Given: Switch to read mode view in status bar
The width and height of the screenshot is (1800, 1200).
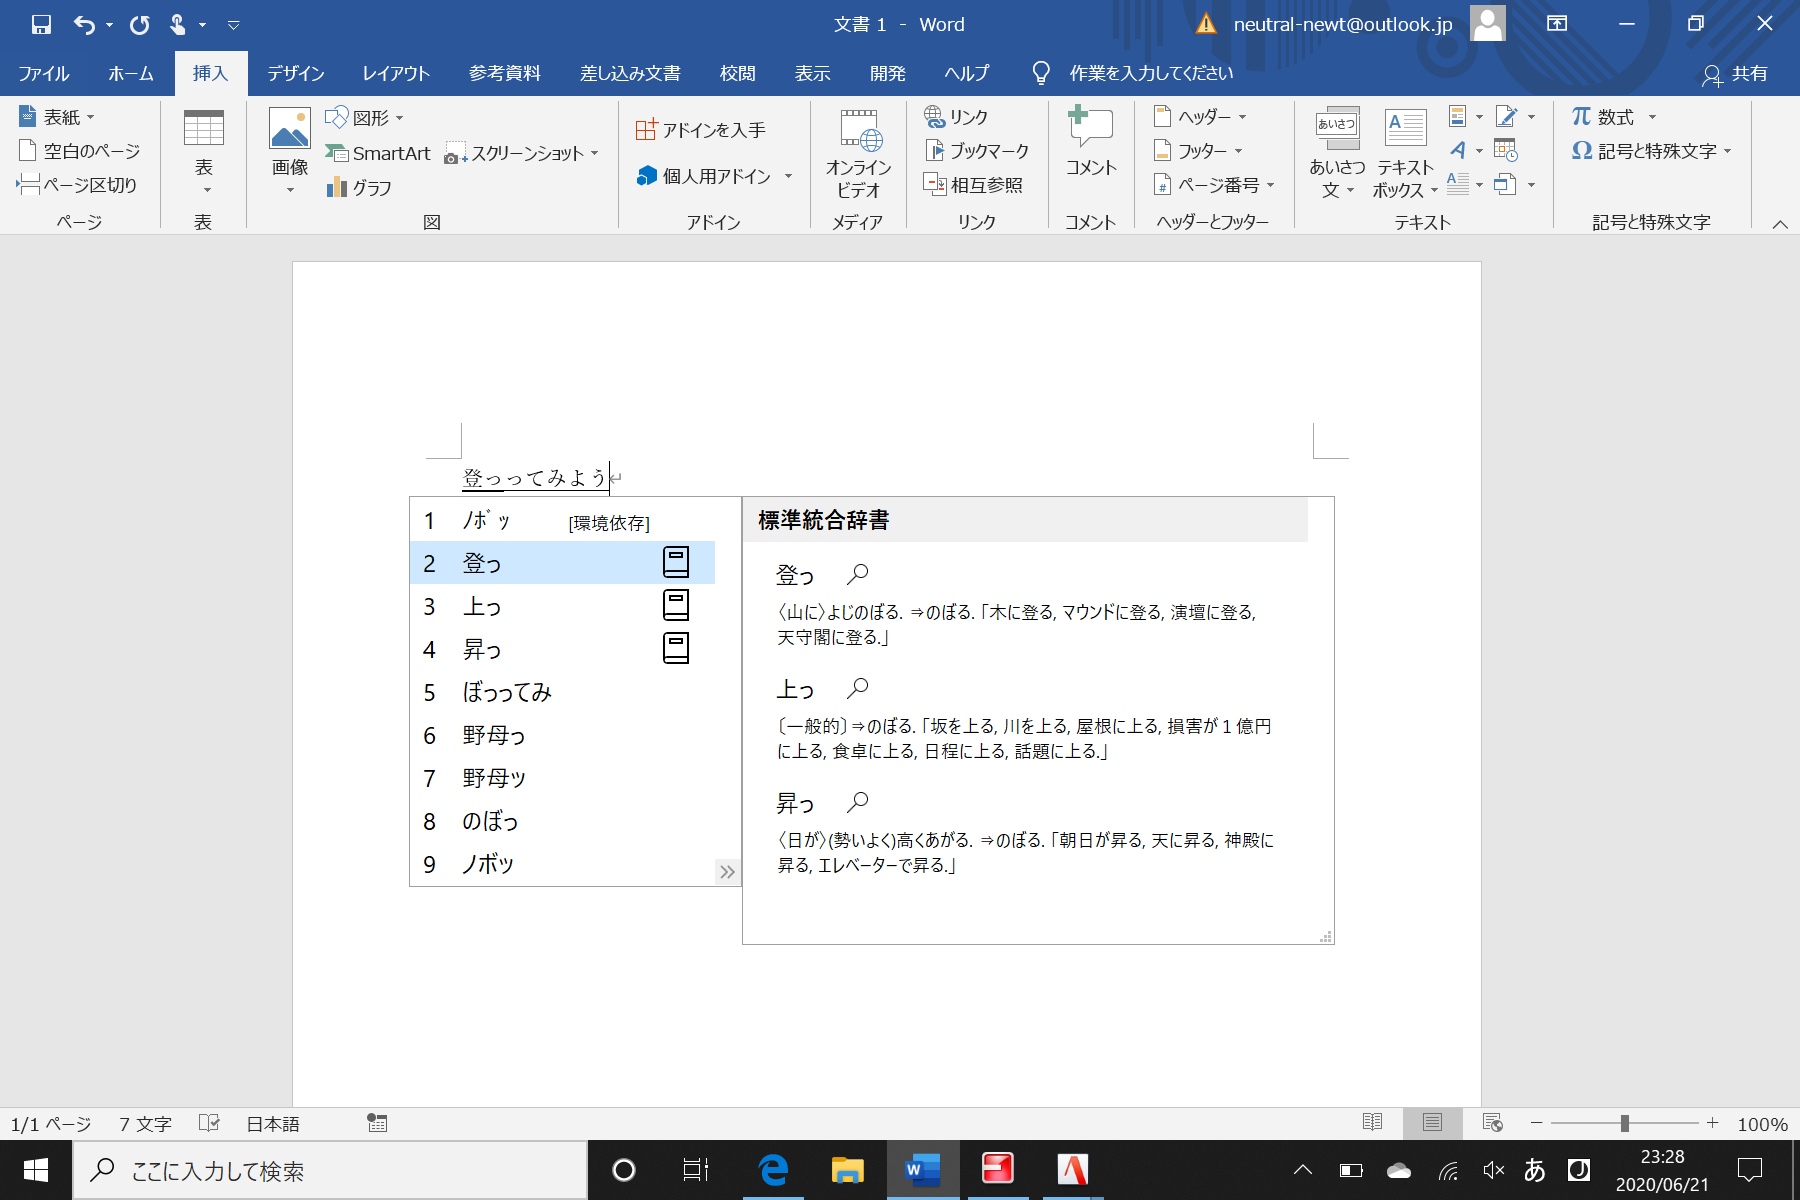Looking at the screenshot, I should coord(1372,1123).
